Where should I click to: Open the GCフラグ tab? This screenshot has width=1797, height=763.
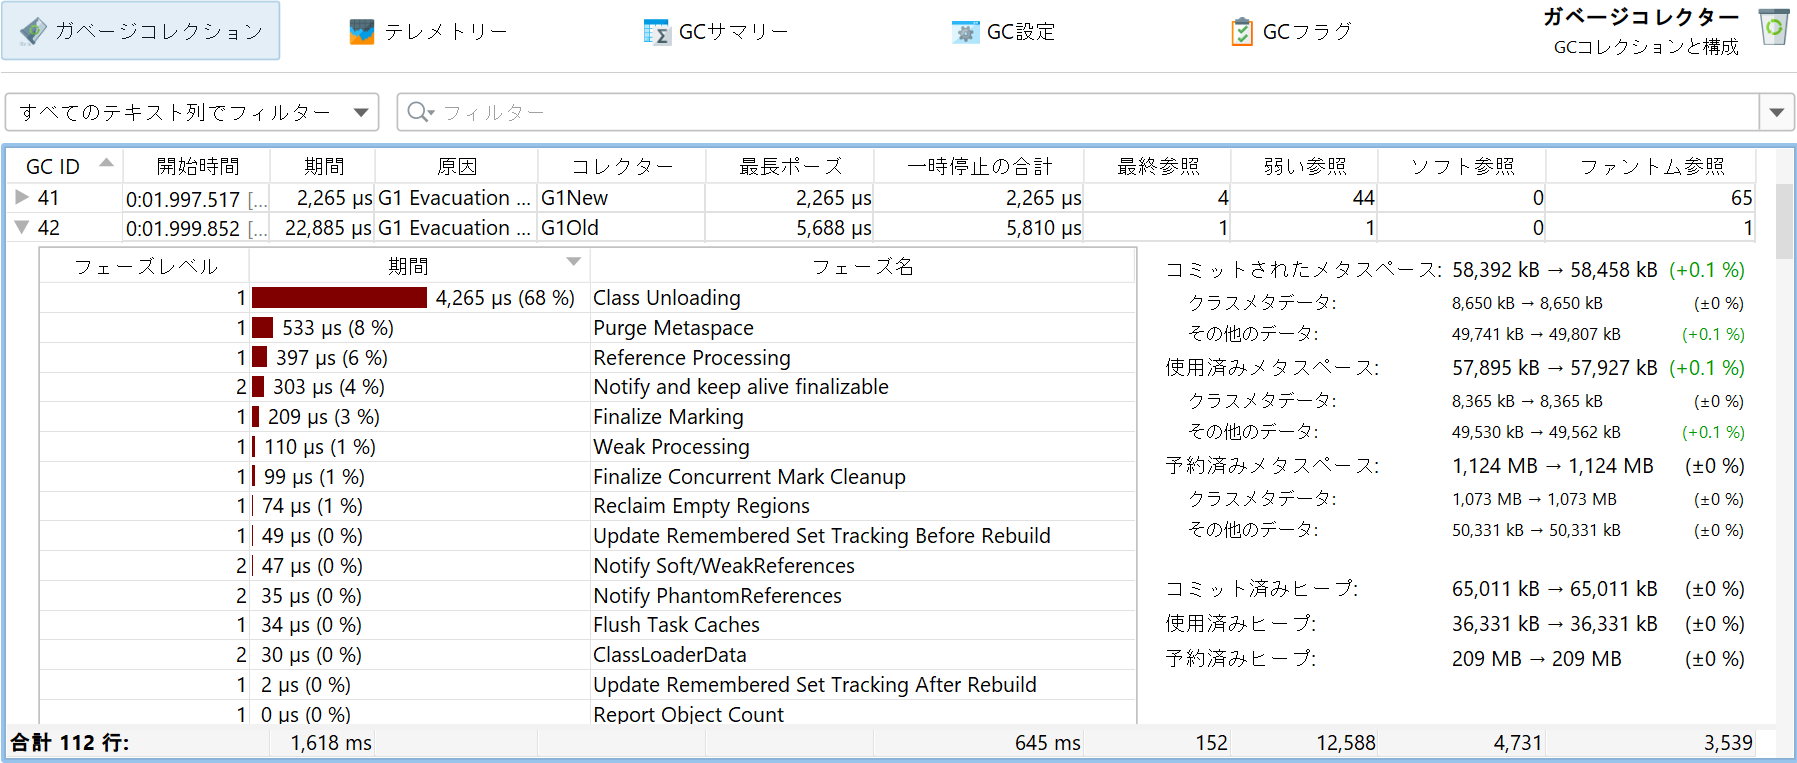tap(1292, 32)
